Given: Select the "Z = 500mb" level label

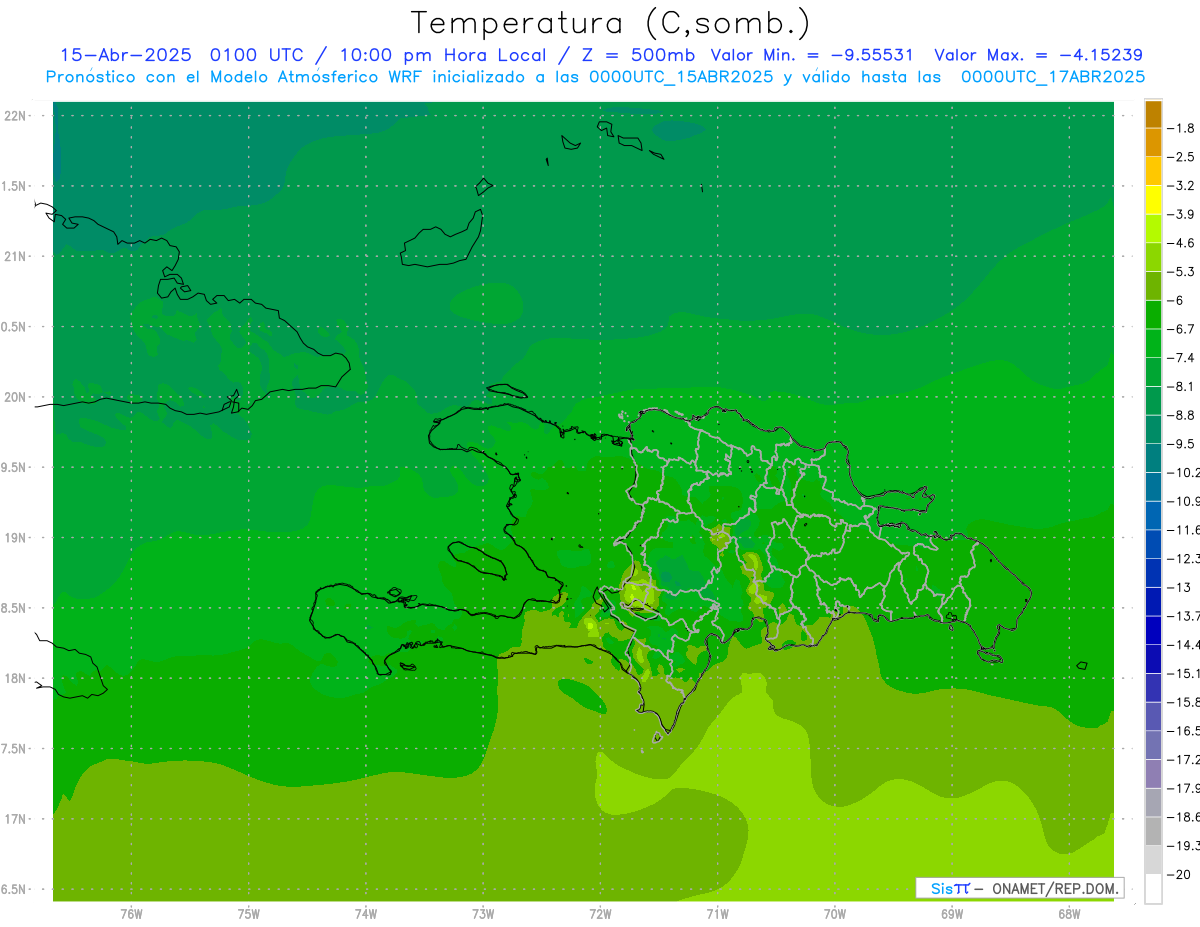Looking at the screenshot, I should click(x=636, y=55).
